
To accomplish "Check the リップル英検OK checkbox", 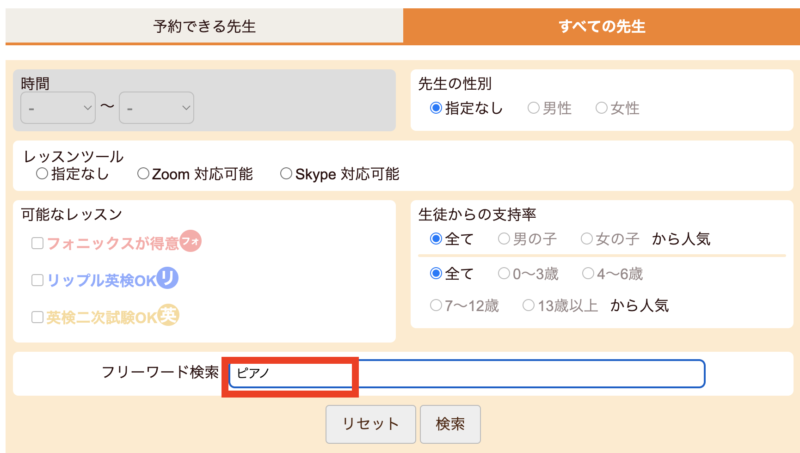I will 37,281.
